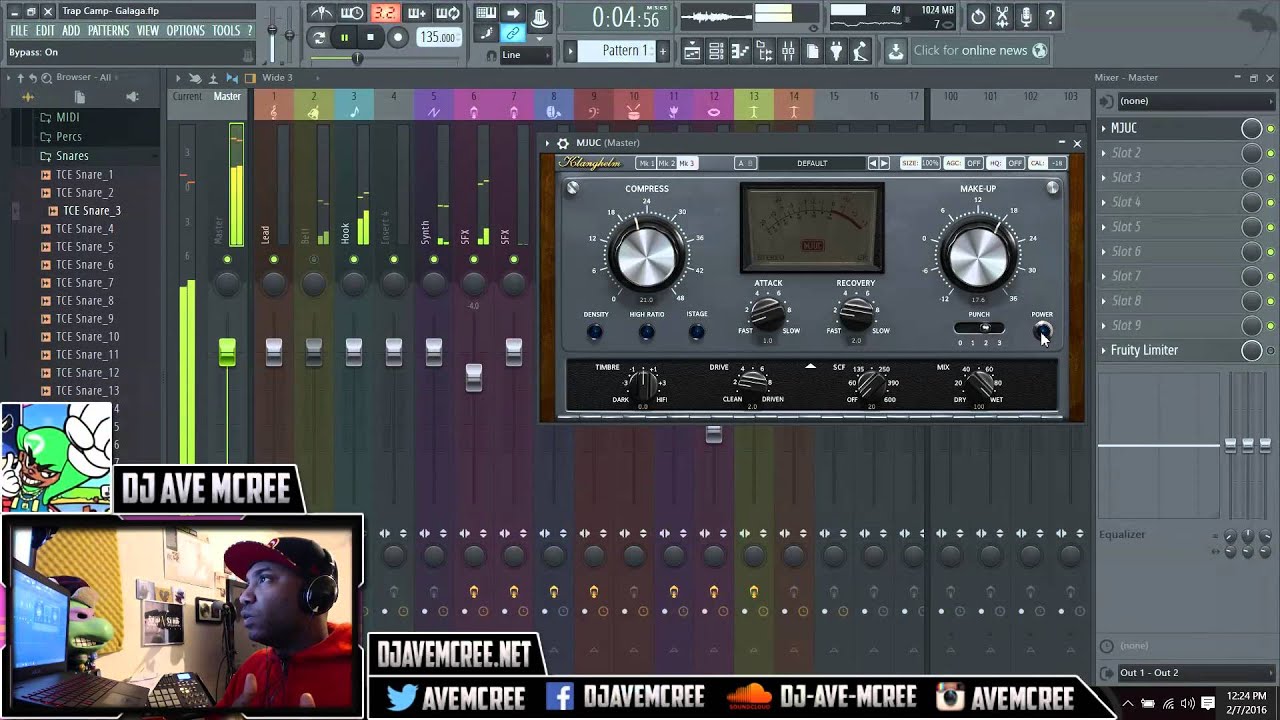
Task: Click the pause playback button
Action: point(344,38)
